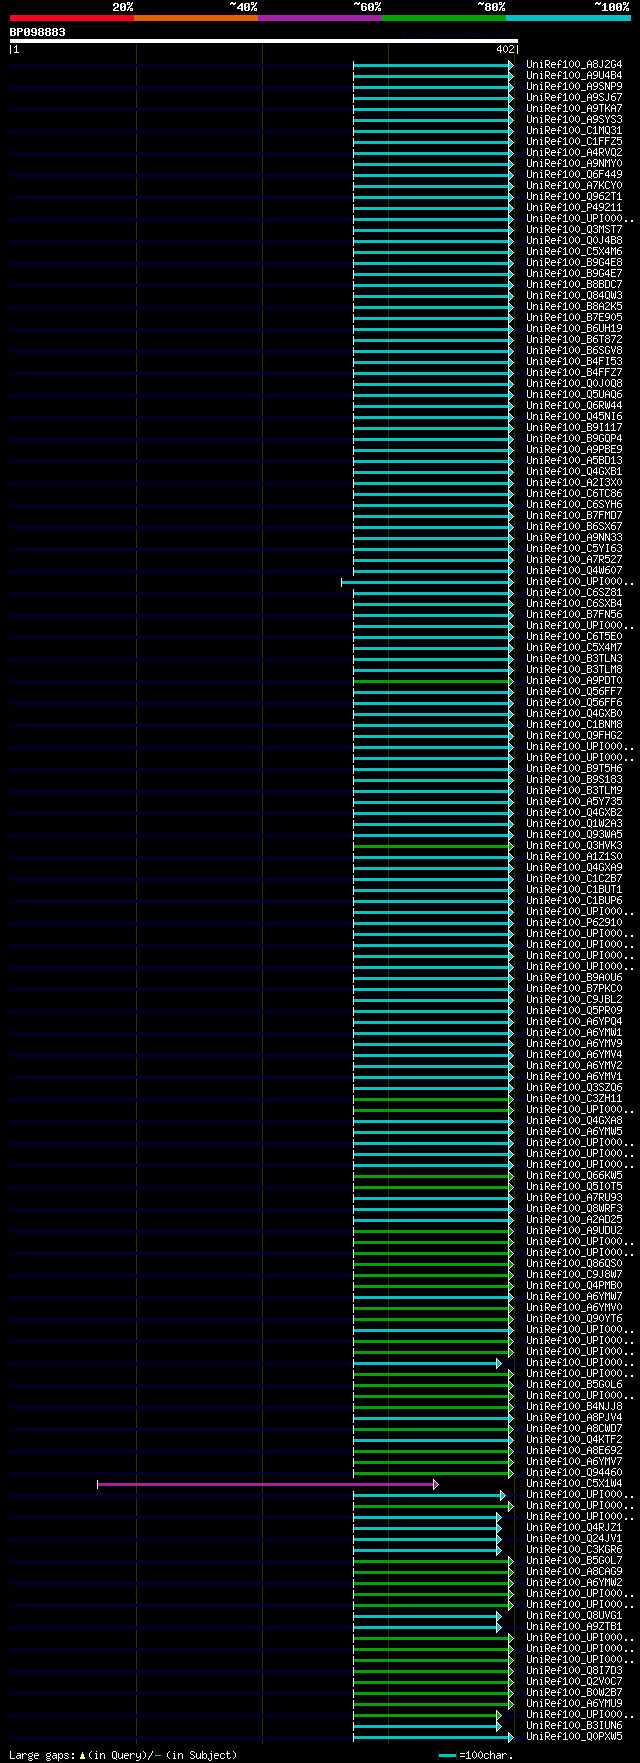This screenshot has width=640, height=1763.
Task: Select label UniRef100_Q66KW5
Action: pyautogui.click(x=574, y=1176)
